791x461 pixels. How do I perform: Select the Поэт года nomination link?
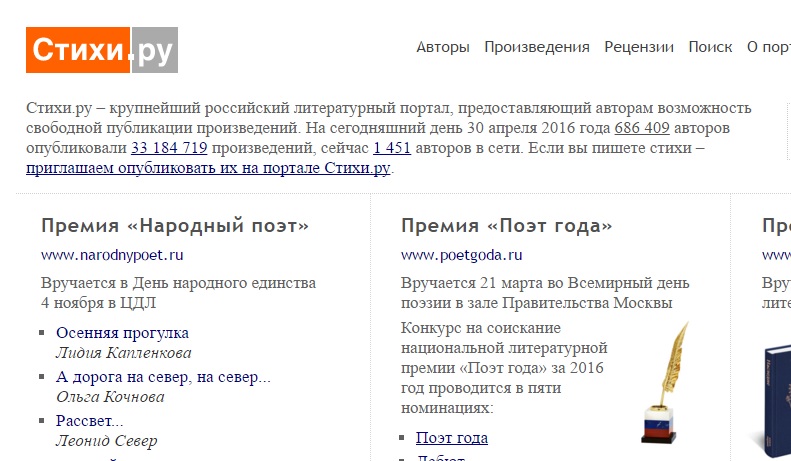tap(452, 438)
